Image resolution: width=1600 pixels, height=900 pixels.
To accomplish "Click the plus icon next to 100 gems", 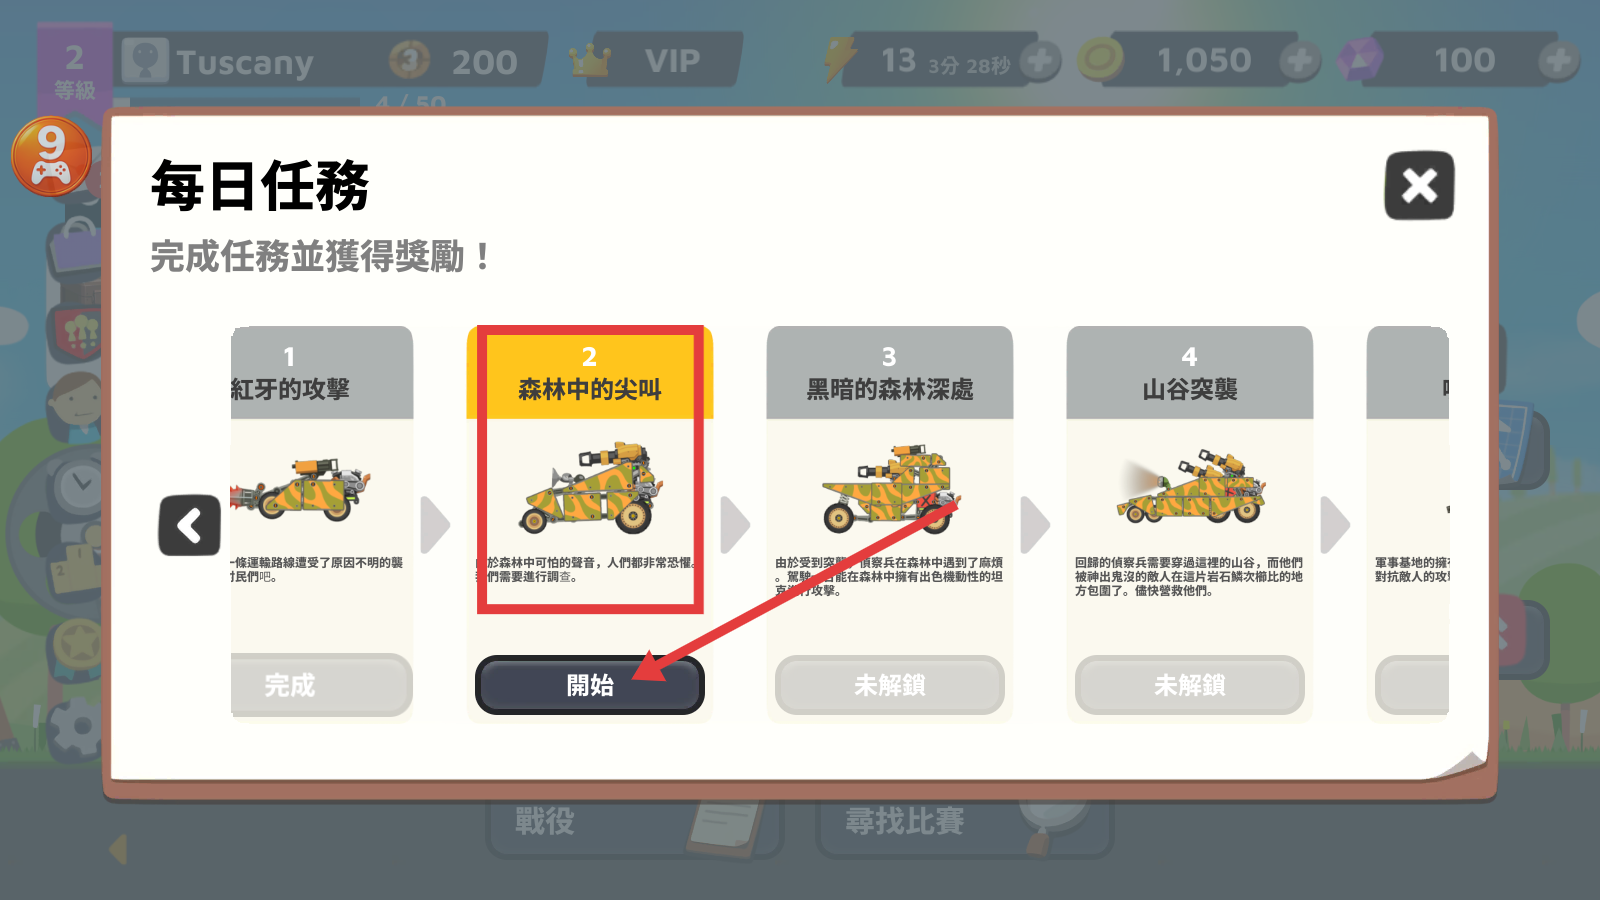I will [1558, 62].
